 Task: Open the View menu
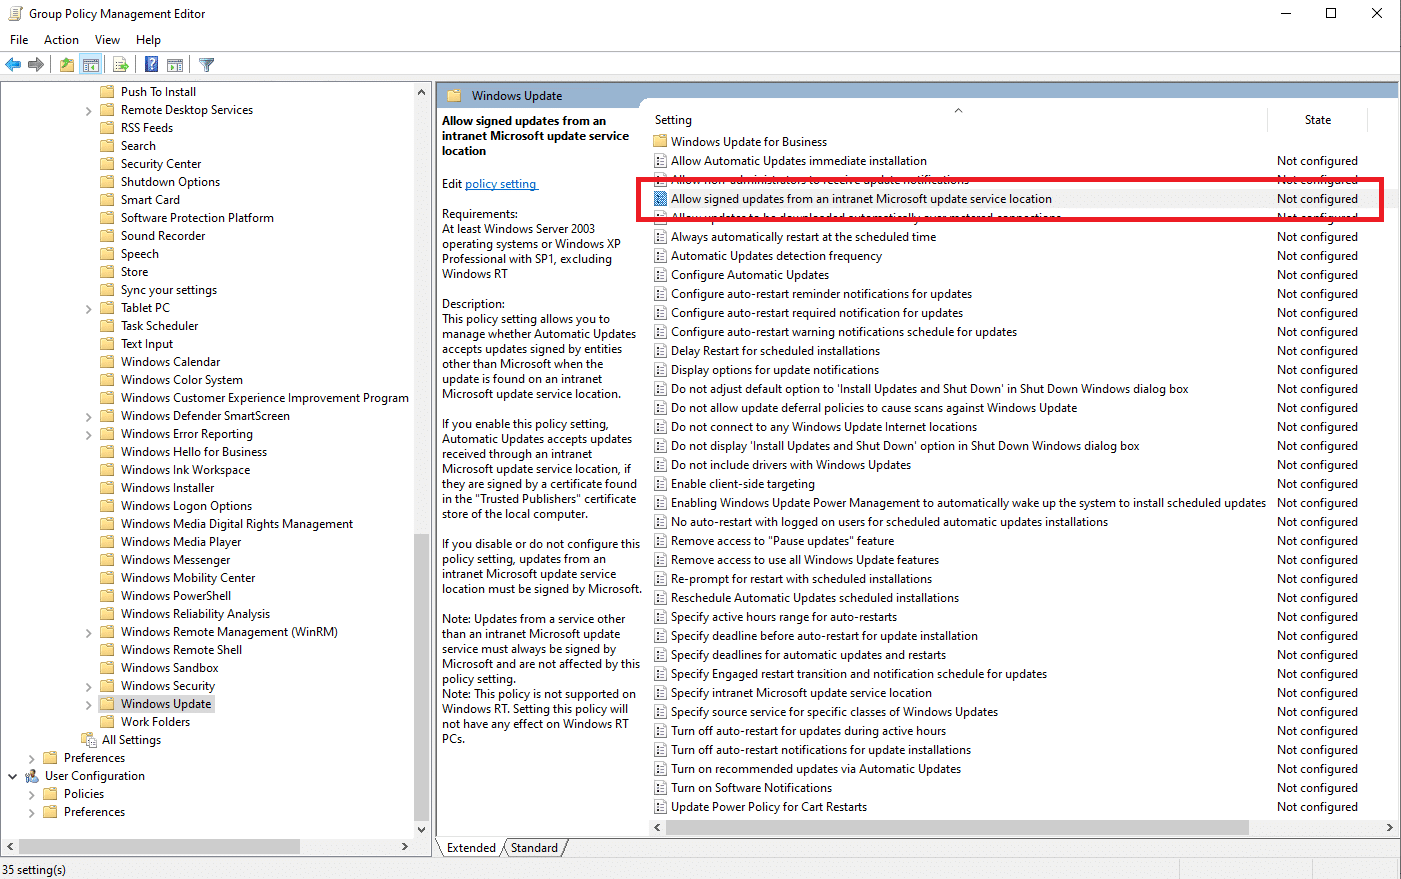click(107, 40)
